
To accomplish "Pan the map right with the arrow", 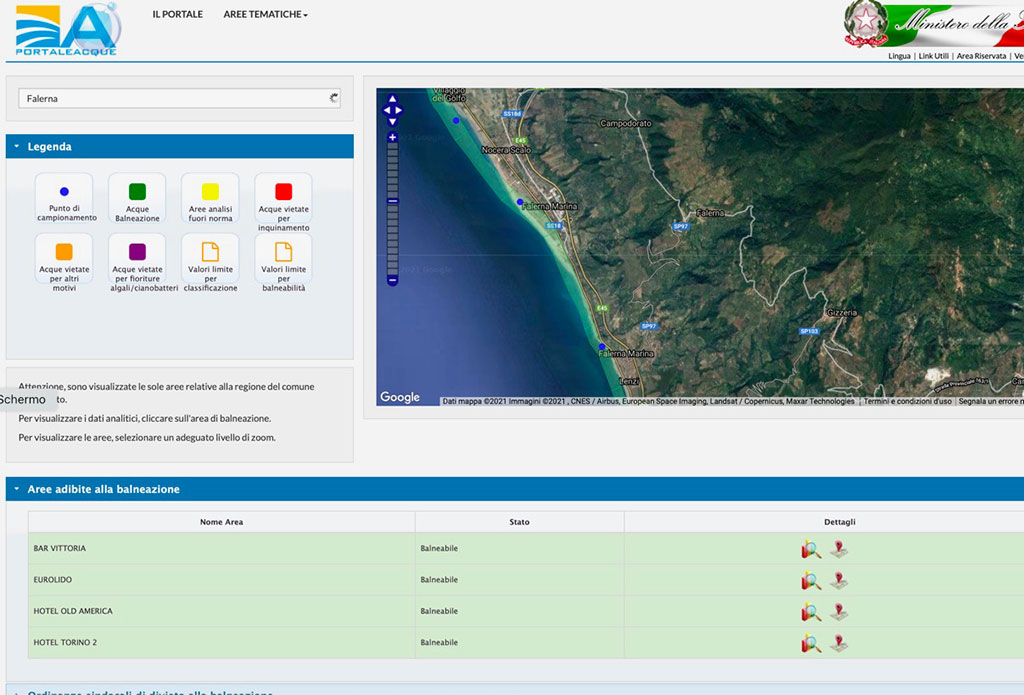I will tap(398, 110).
